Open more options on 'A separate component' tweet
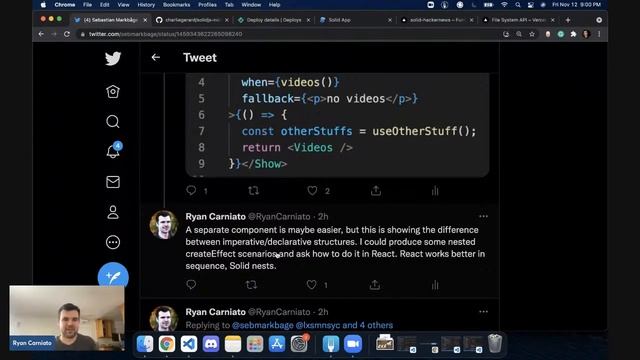This screenshot has height=360, width=640. pyautogui.click(x=483, y=216)
